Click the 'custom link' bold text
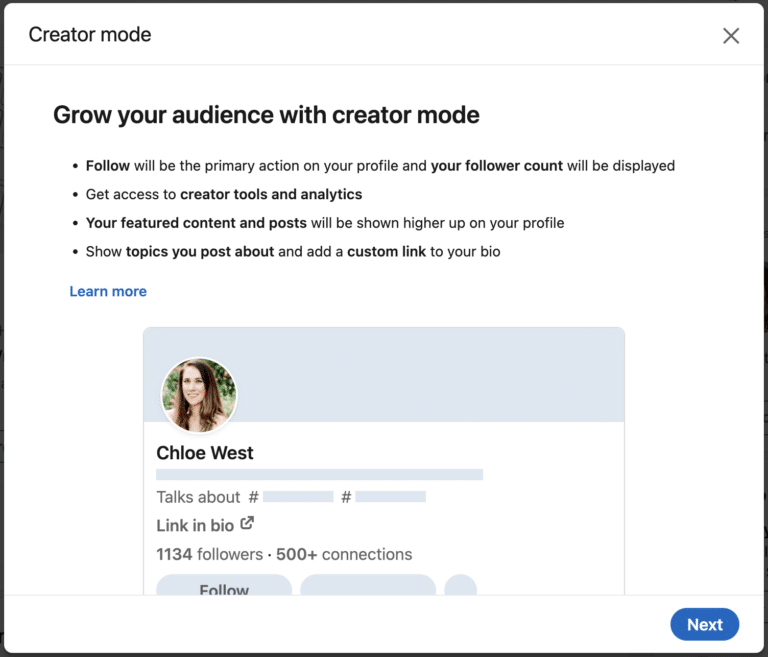 coord(386,251)
